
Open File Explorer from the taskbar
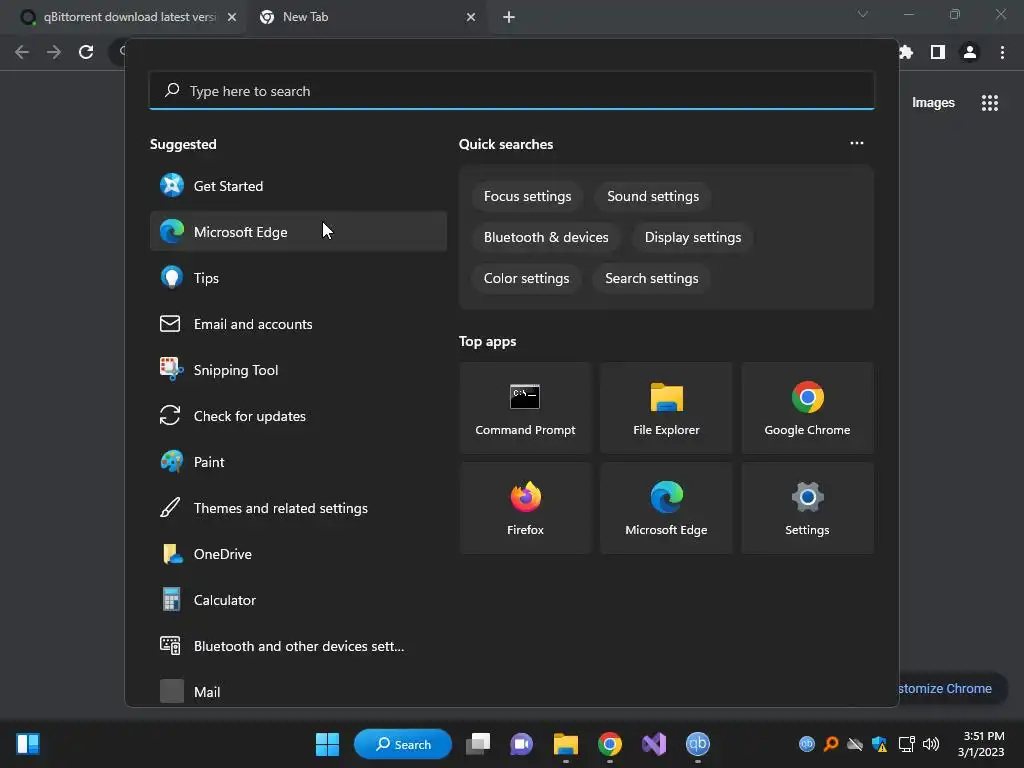pyautogui.click(x=566, y=744)
